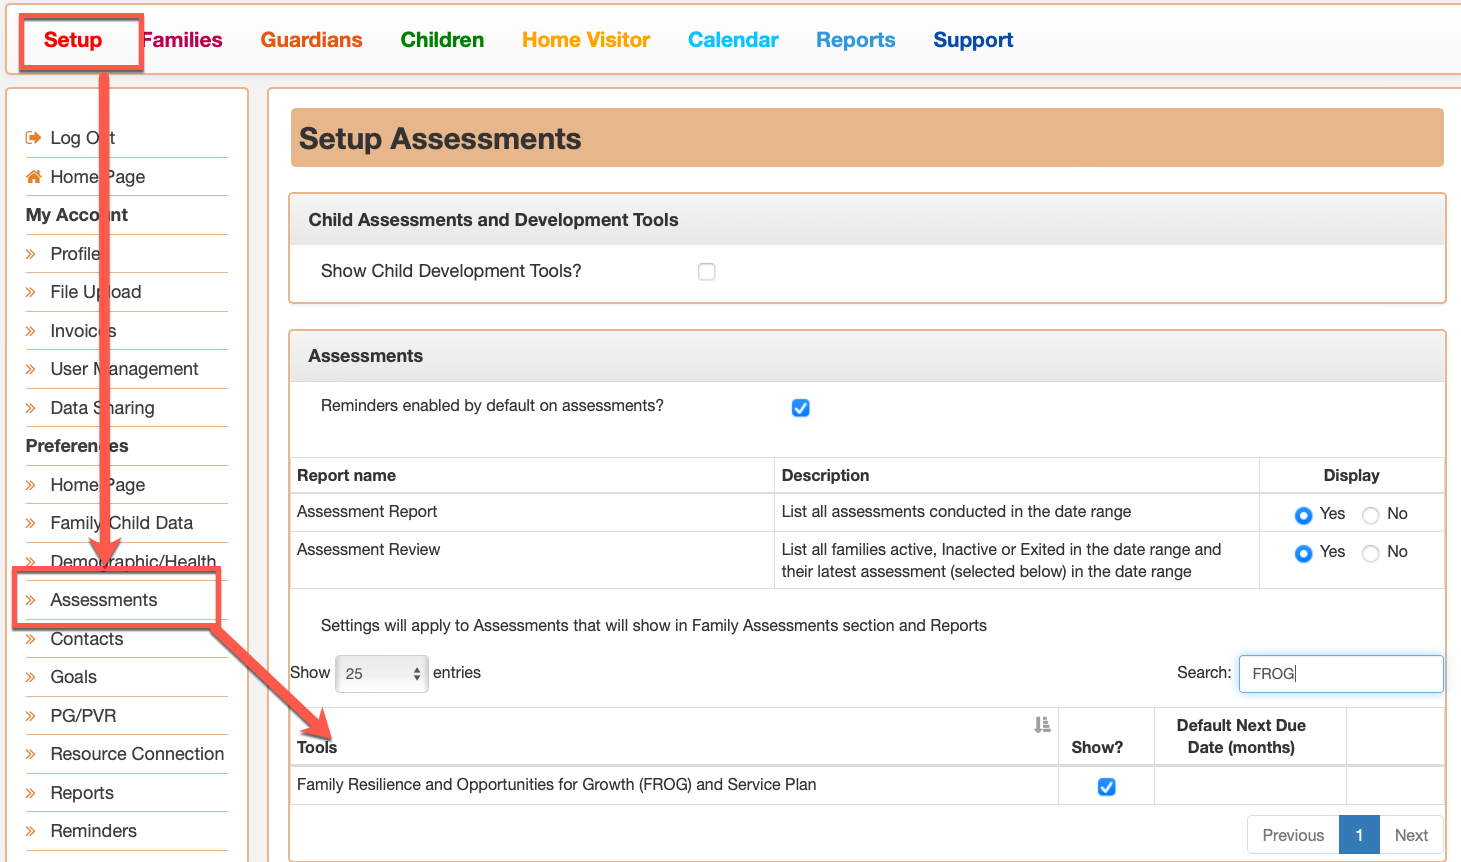Open Contacts preferences
Screen dimensions: 1461x862
coord(87,639)
